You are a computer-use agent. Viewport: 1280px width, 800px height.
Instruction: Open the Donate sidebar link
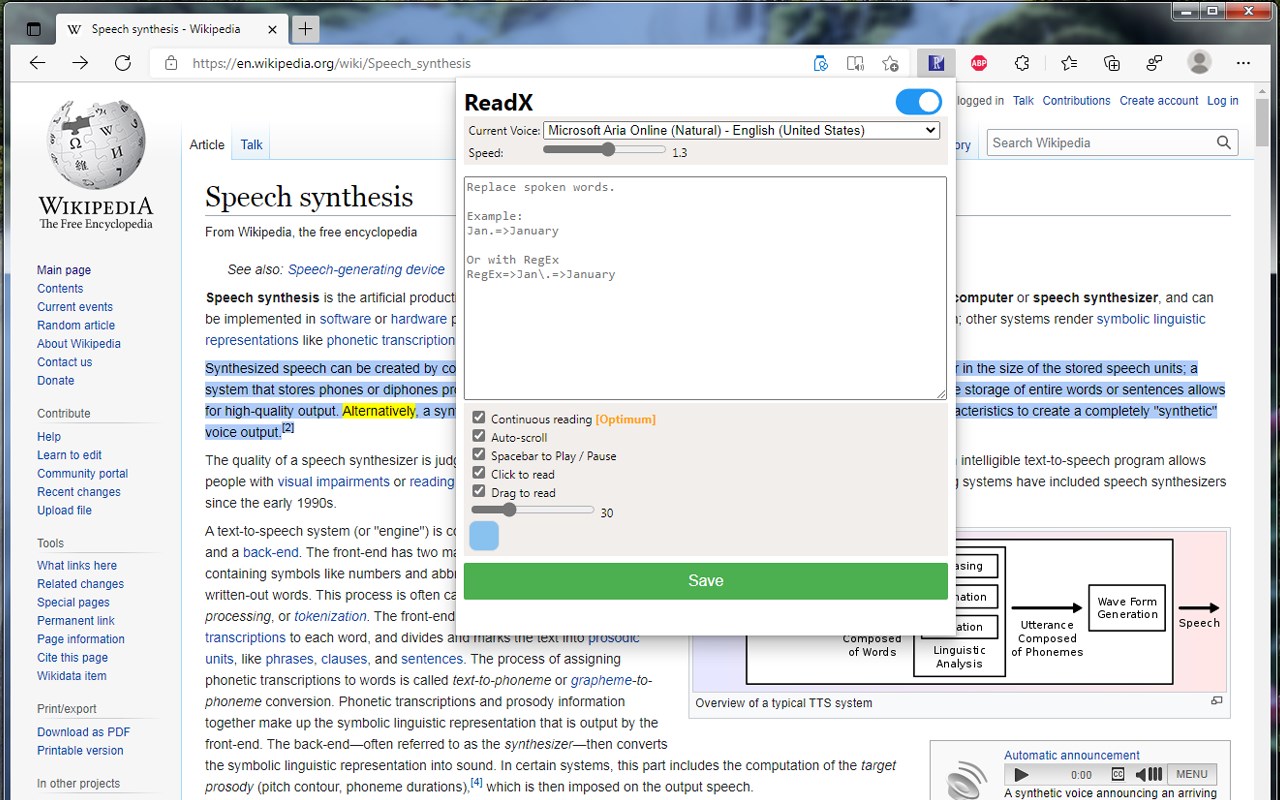pyautogui.click(x=56, y=380)
